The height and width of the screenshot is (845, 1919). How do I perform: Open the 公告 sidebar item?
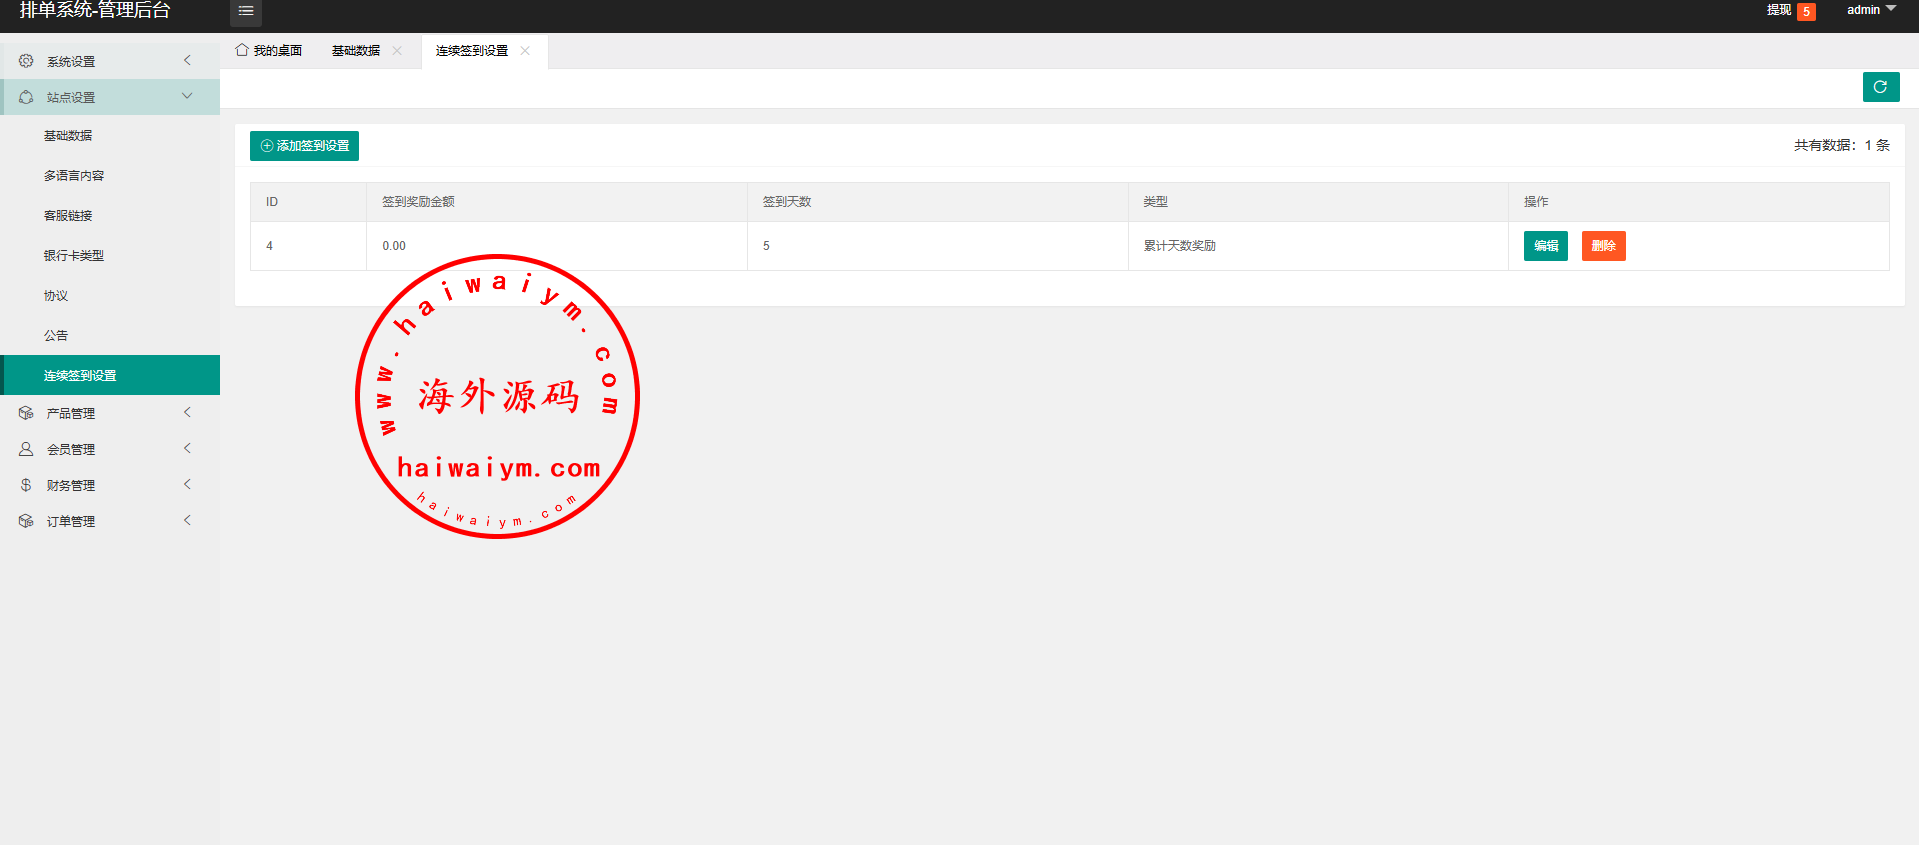pos(56,336)
